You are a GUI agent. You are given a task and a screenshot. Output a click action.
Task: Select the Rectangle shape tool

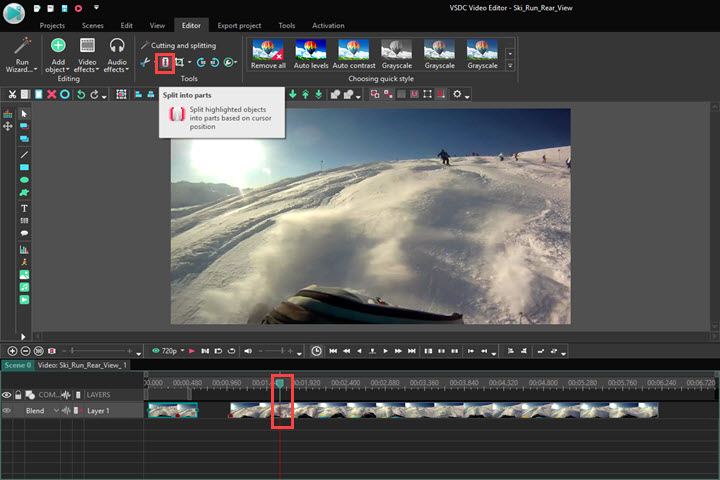[x=24, y=167]
